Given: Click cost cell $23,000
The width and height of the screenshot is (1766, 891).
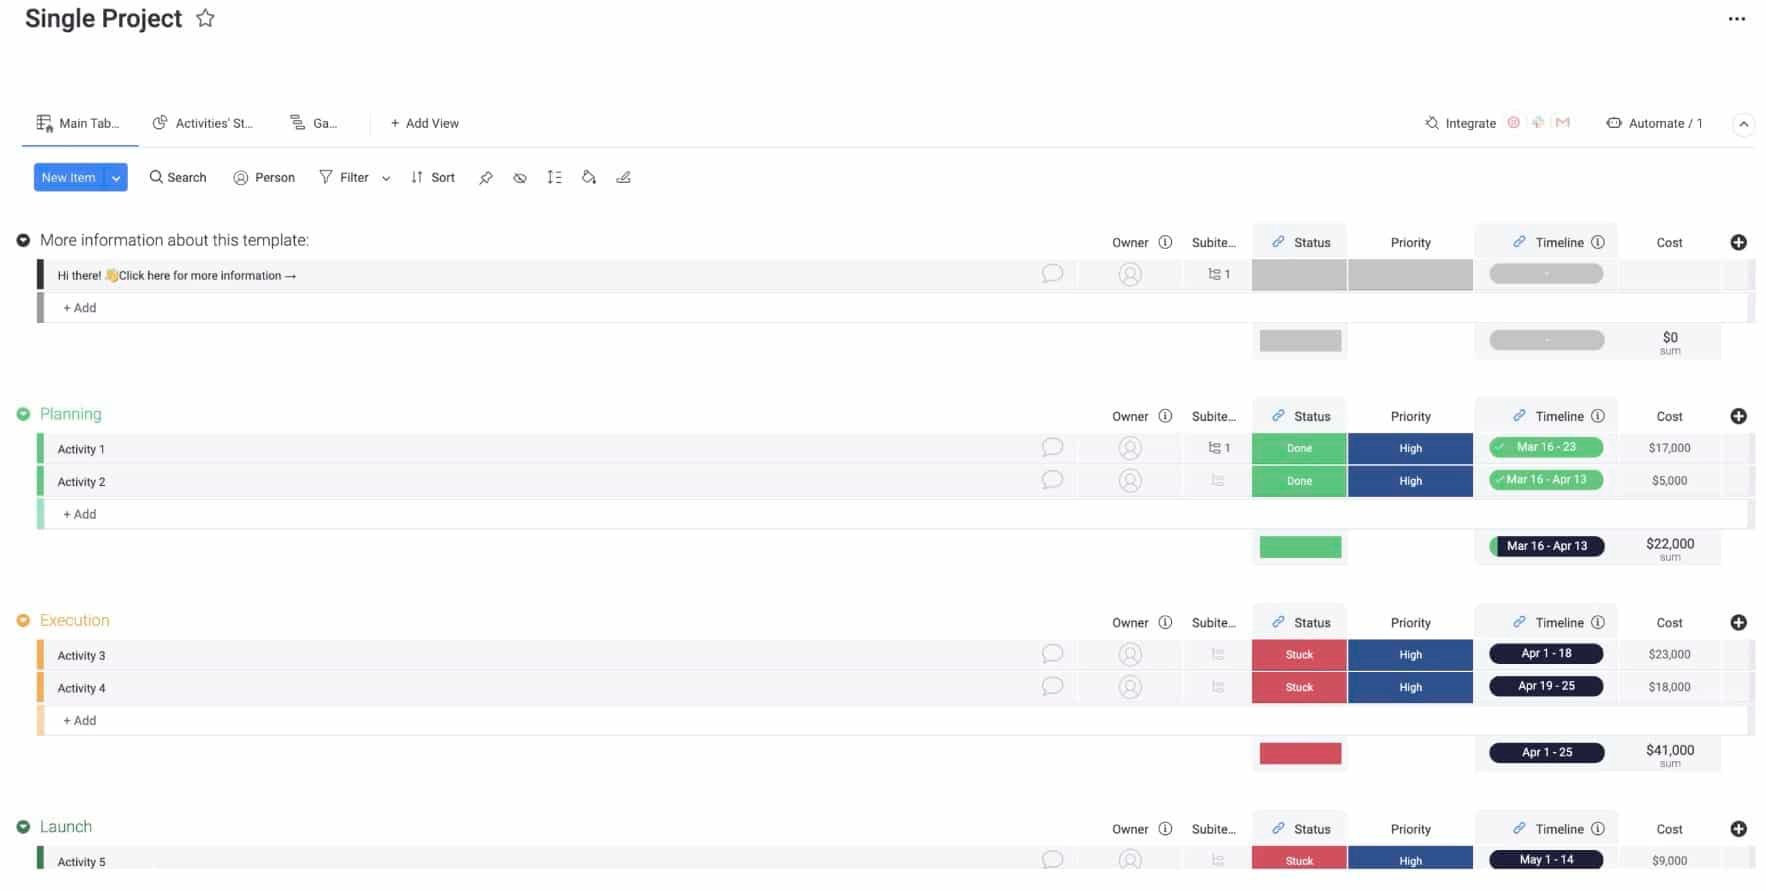Looking at the screenshot, I should (1669, 654).
